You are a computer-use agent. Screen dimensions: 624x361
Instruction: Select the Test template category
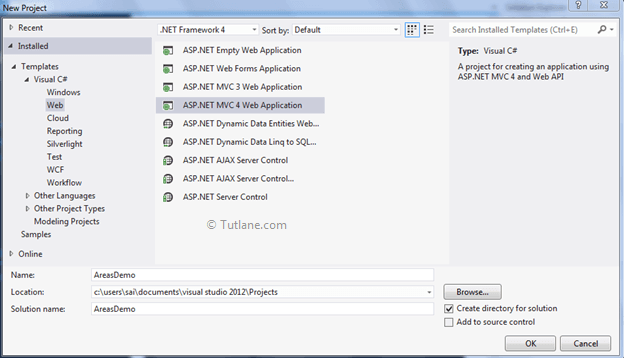pyautogui.click(x=54, y=157)
